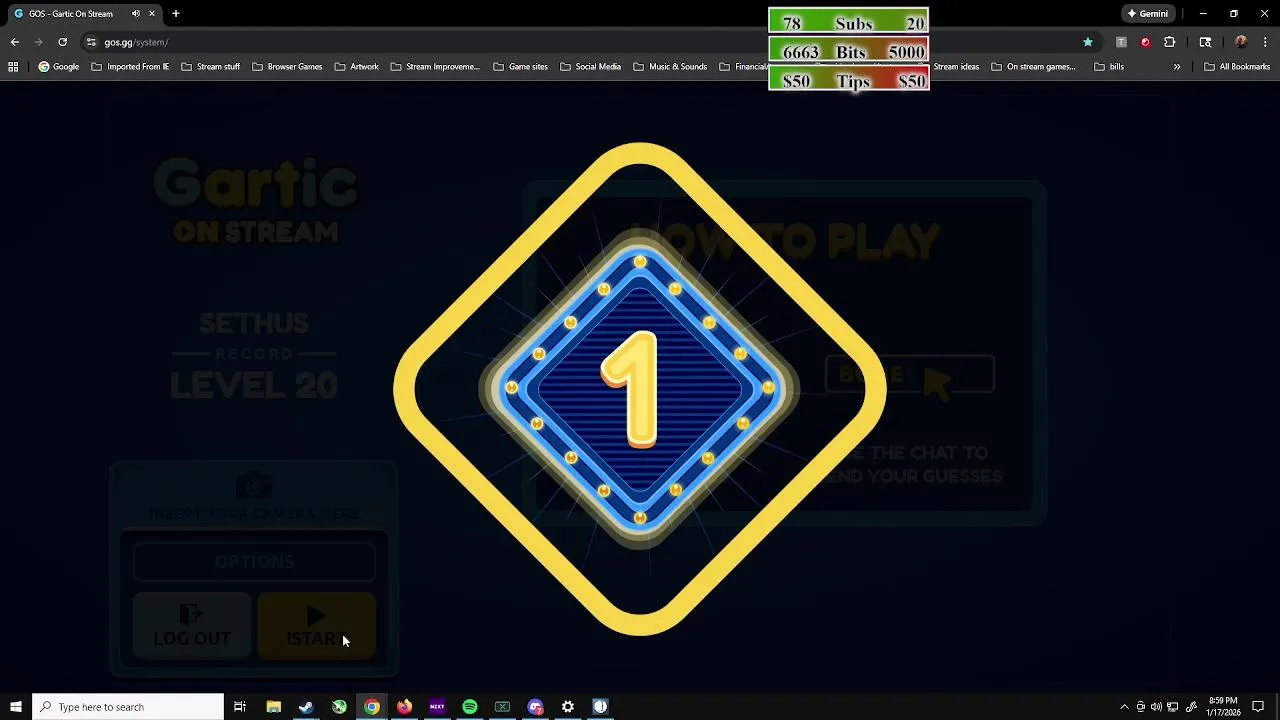Show hidden bookmarks with the overflow chevron

1177,67
